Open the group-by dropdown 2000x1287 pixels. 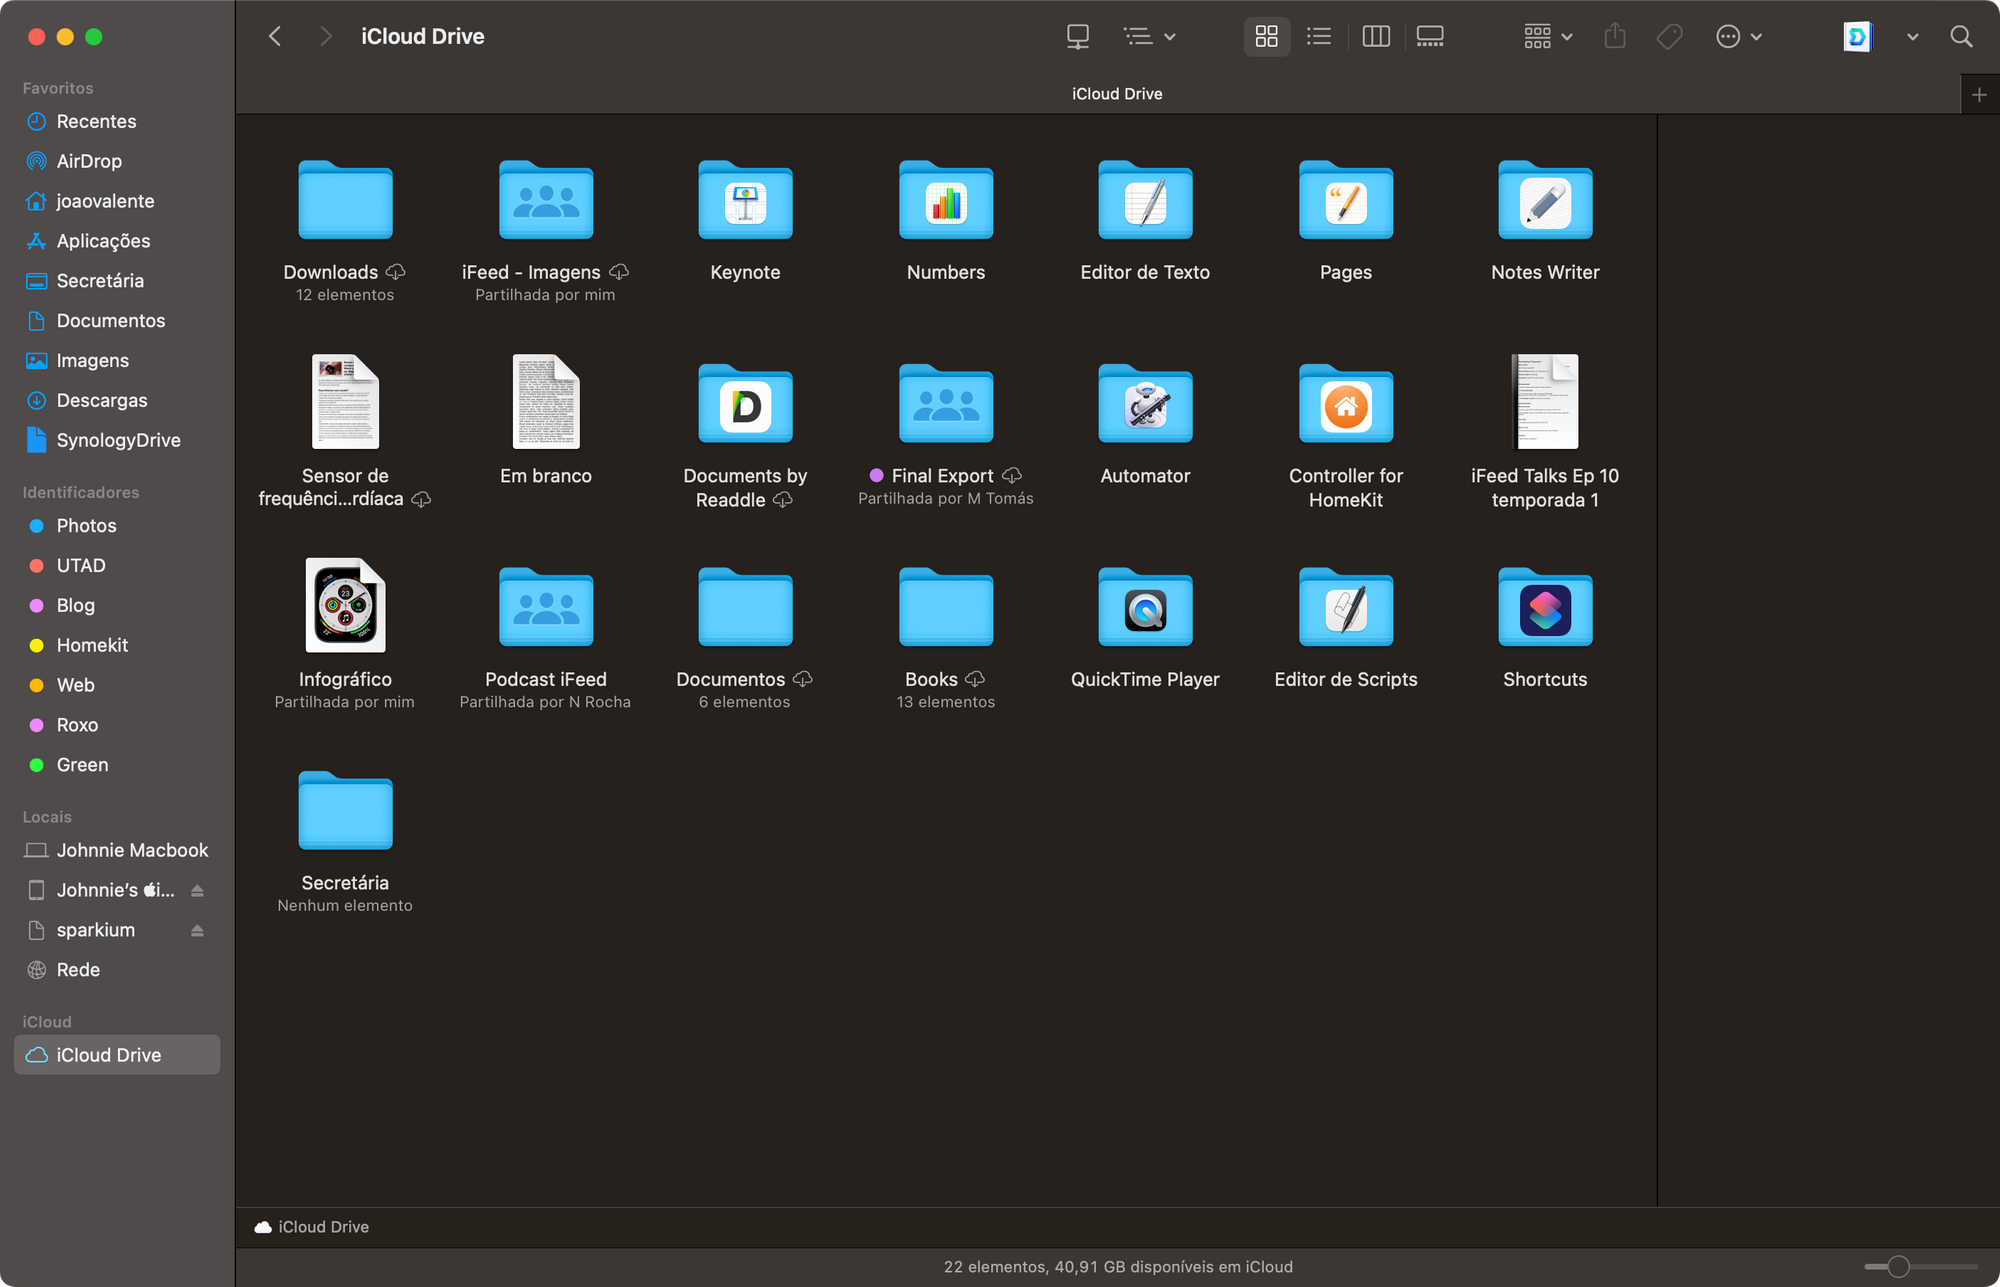tap(1547, 37)
